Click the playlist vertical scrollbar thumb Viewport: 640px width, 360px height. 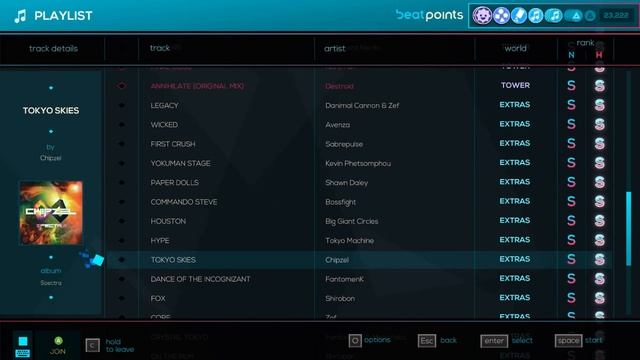coord(629,229)
